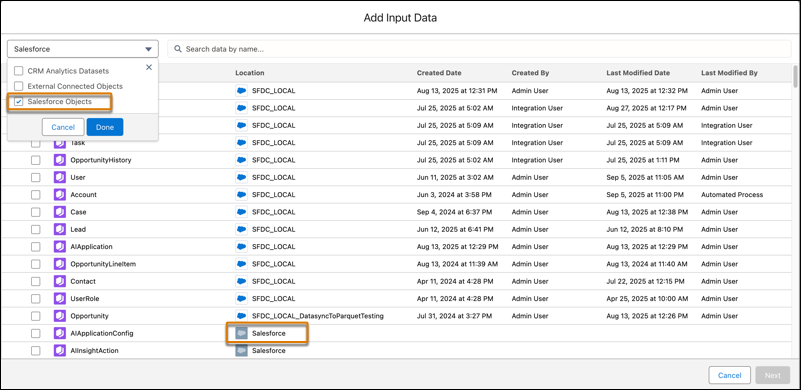This screenshot has width=801, height=390.
Task: Click the gray Salesforce icon in AIInsightAction row
Action: click(x=241, y=351)
